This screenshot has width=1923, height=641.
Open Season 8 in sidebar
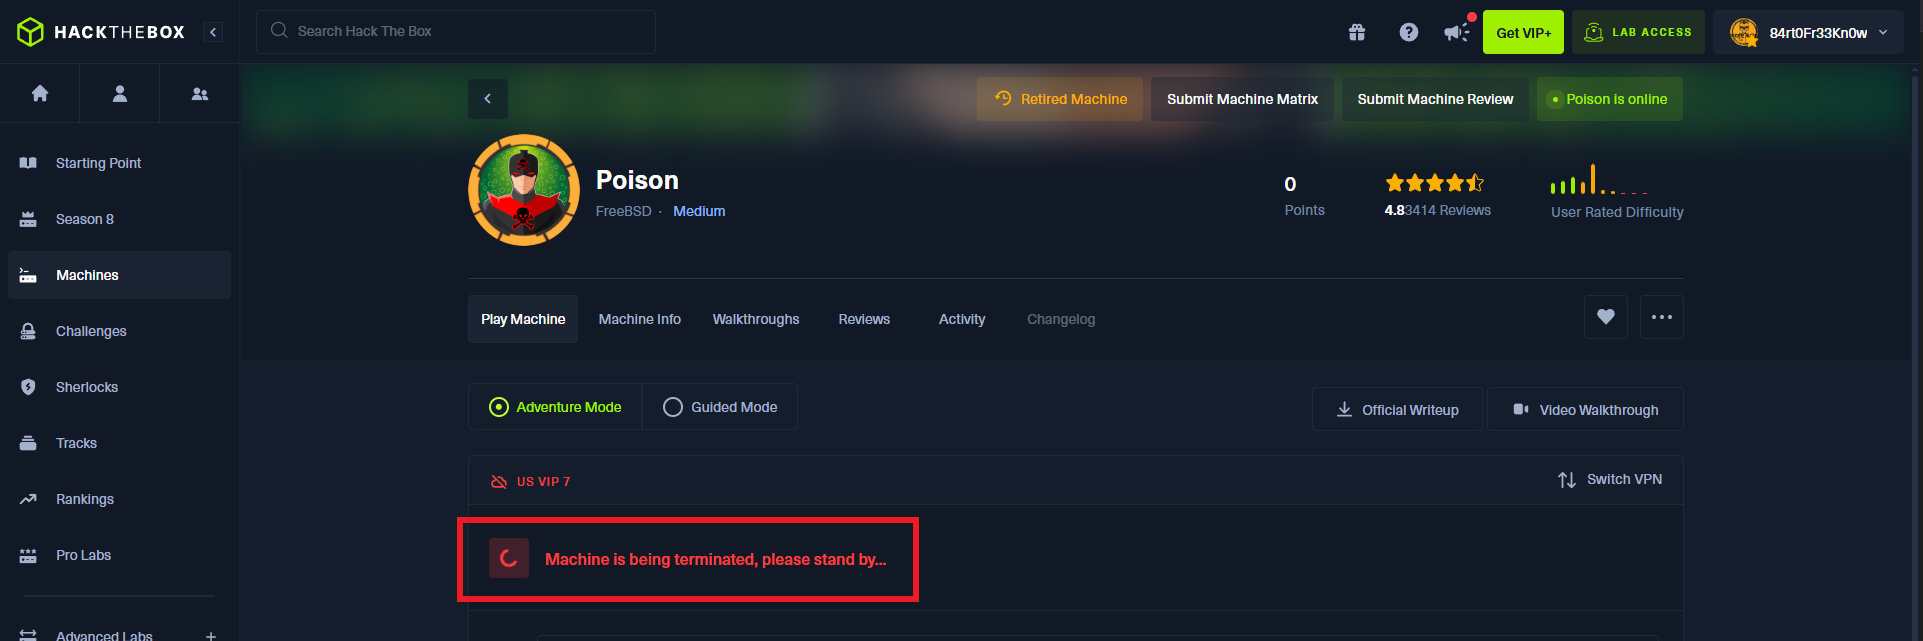pyautogui.click(x=119, y=219)
